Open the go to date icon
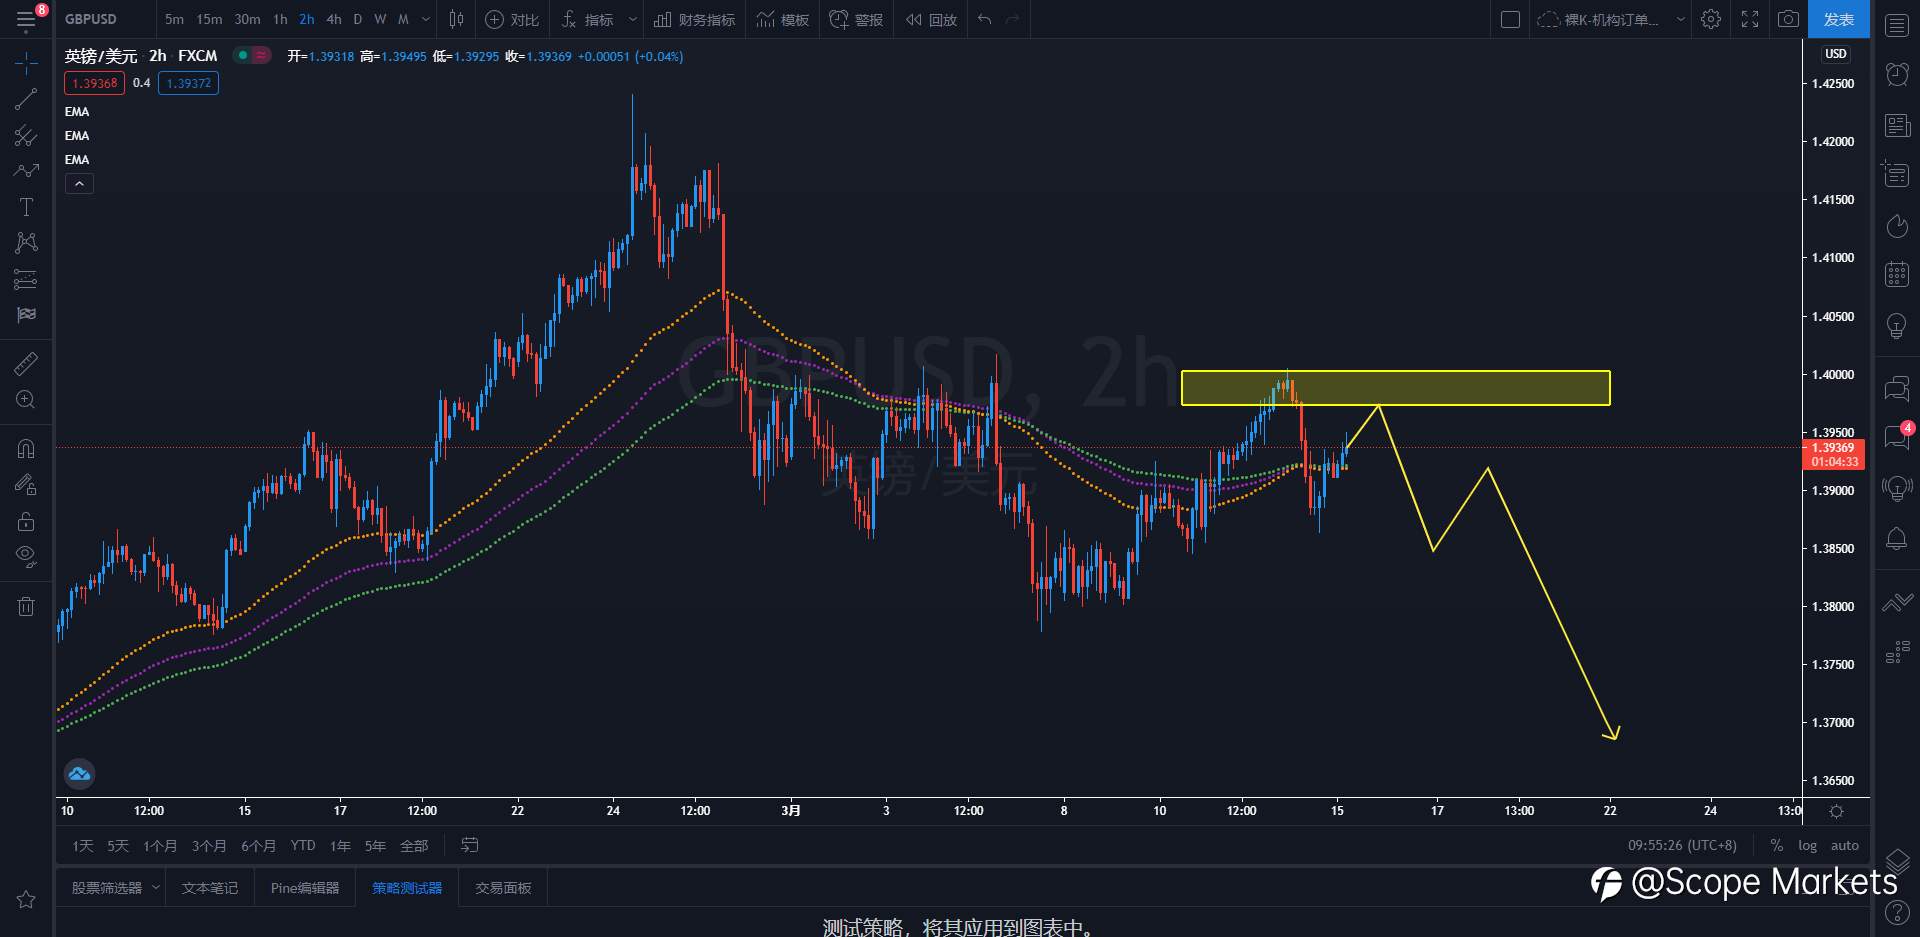This screenshot has height=937, width=1920. 469,846
